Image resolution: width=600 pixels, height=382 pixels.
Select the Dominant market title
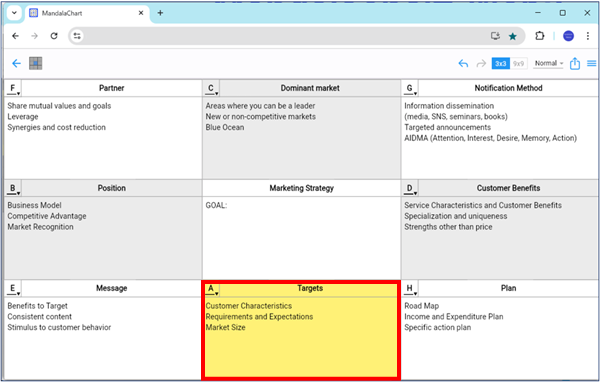tap(310, 88)
